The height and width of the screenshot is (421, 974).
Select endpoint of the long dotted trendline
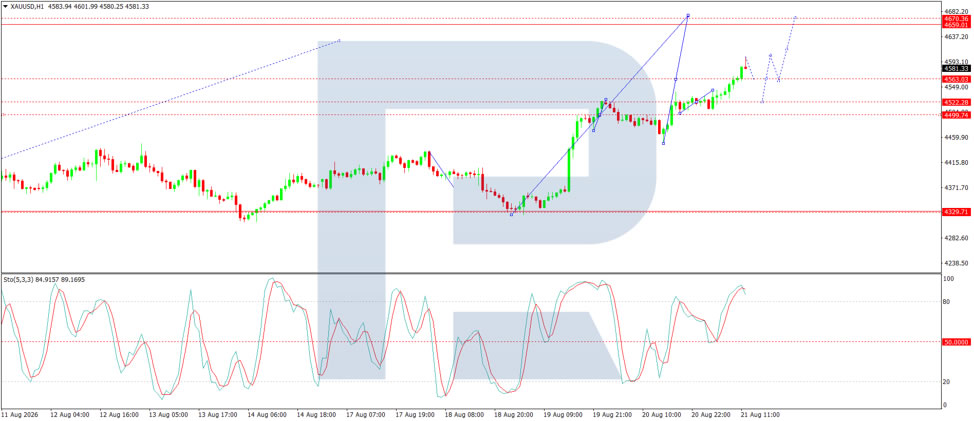point(339,41)
